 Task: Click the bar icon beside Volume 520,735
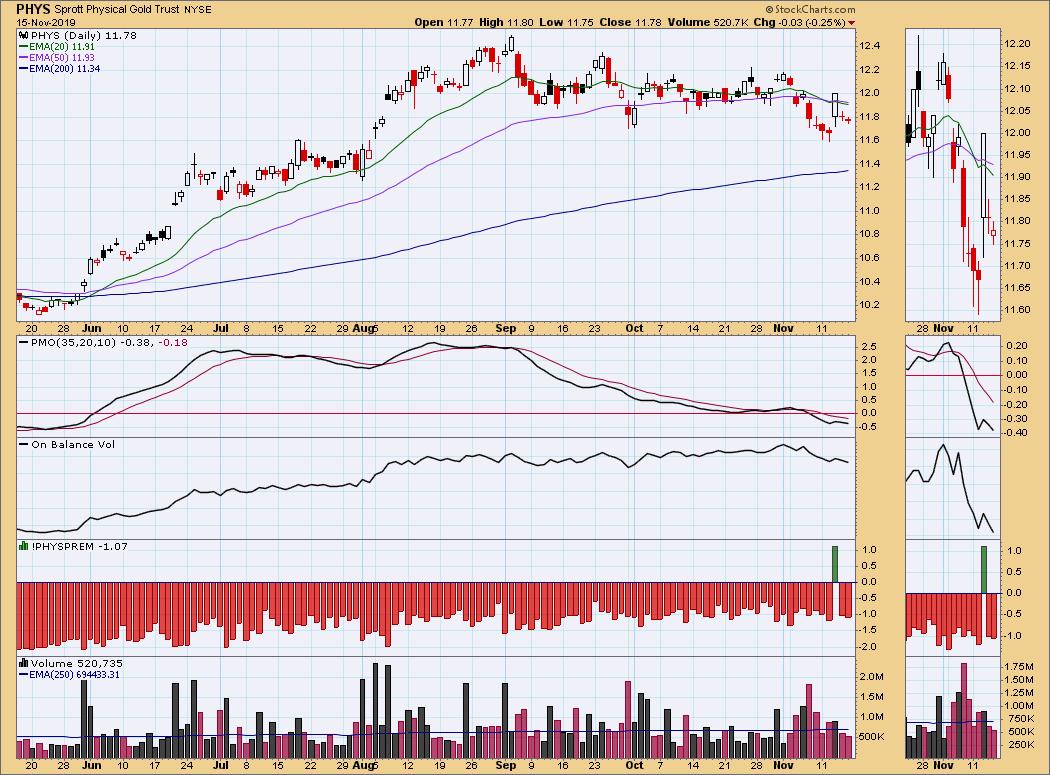pyautogui.click(x=23, y=663)
